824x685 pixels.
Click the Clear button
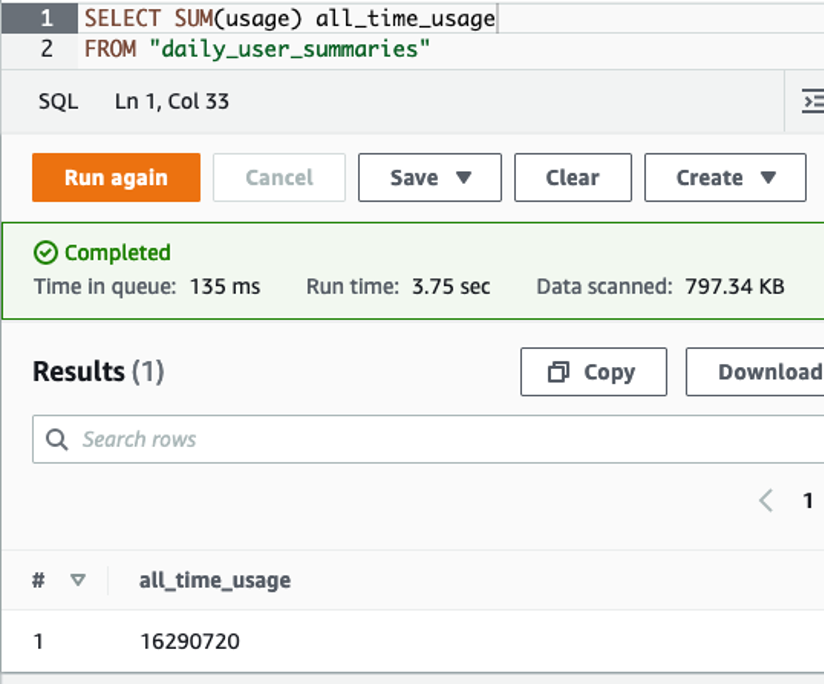tap(573, 178)
